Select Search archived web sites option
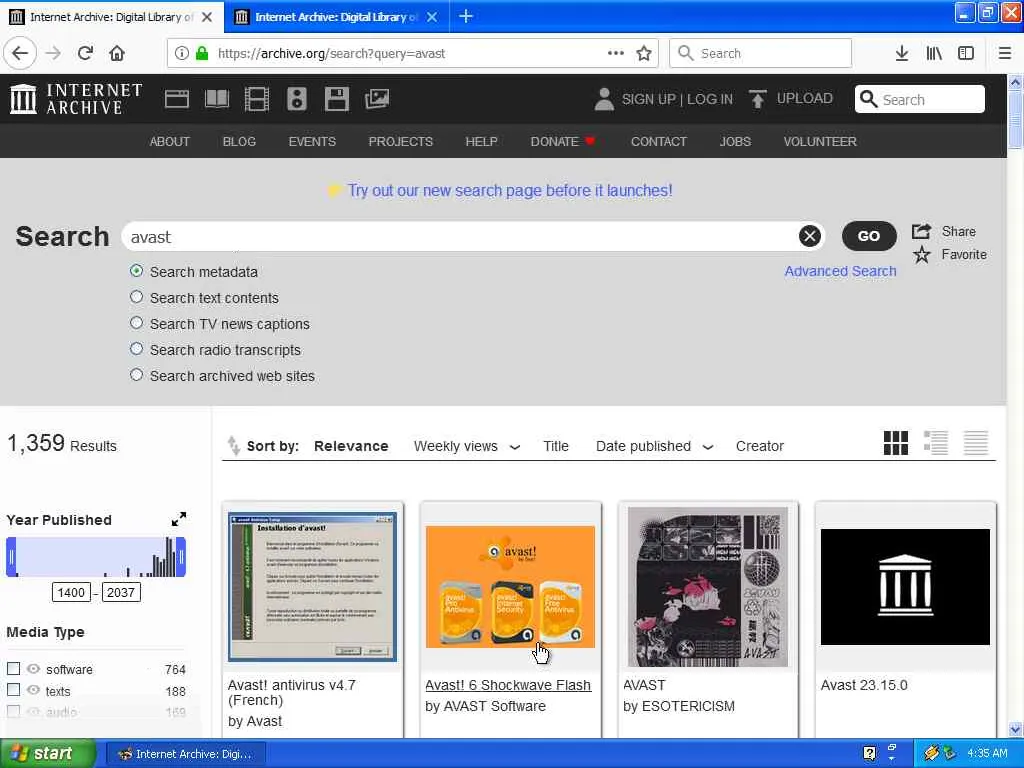The image size is (1024, 768). [x=136, y=375]
